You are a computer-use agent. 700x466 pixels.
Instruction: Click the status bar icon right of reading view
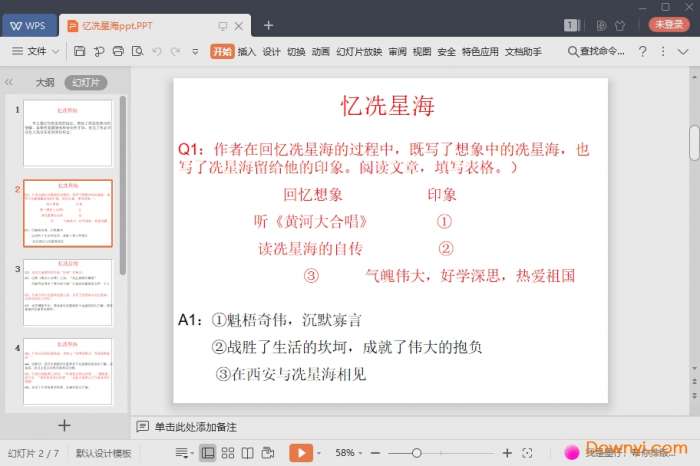pos(268,453)
